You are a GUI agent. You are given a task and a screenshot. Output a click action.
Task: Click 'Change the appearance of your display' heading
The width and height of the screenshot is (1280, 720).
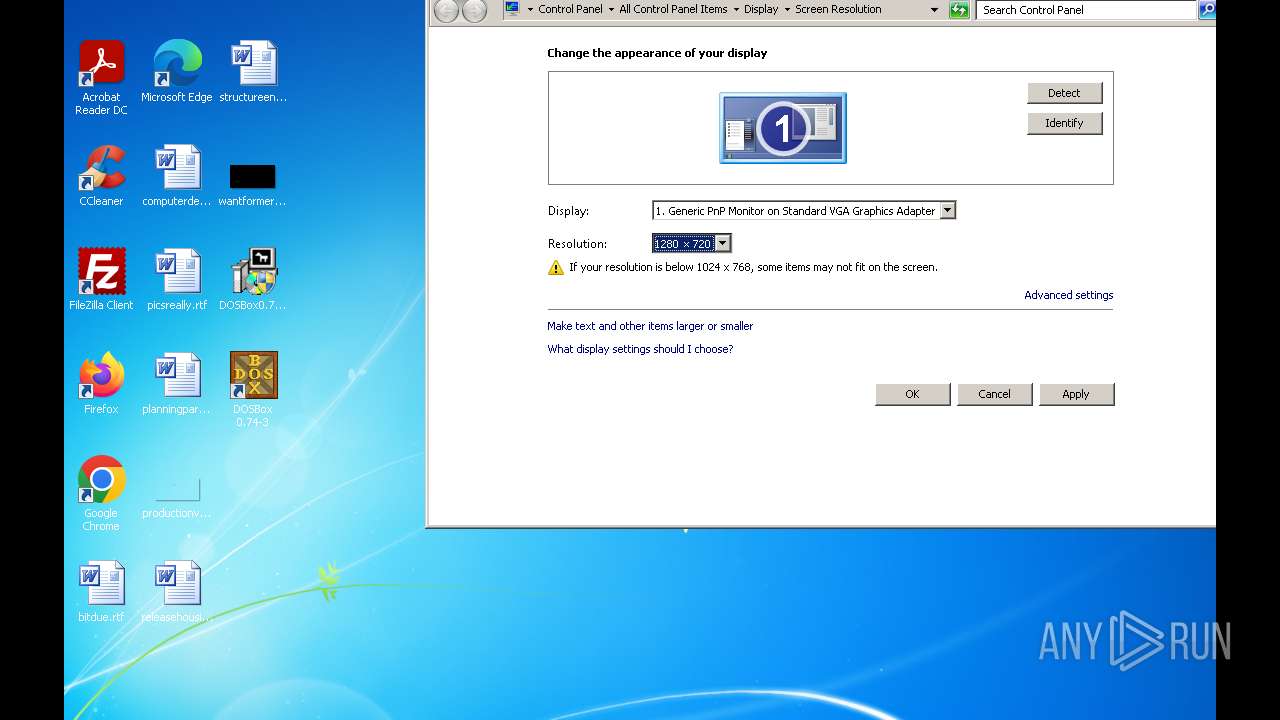click(657, 53)
